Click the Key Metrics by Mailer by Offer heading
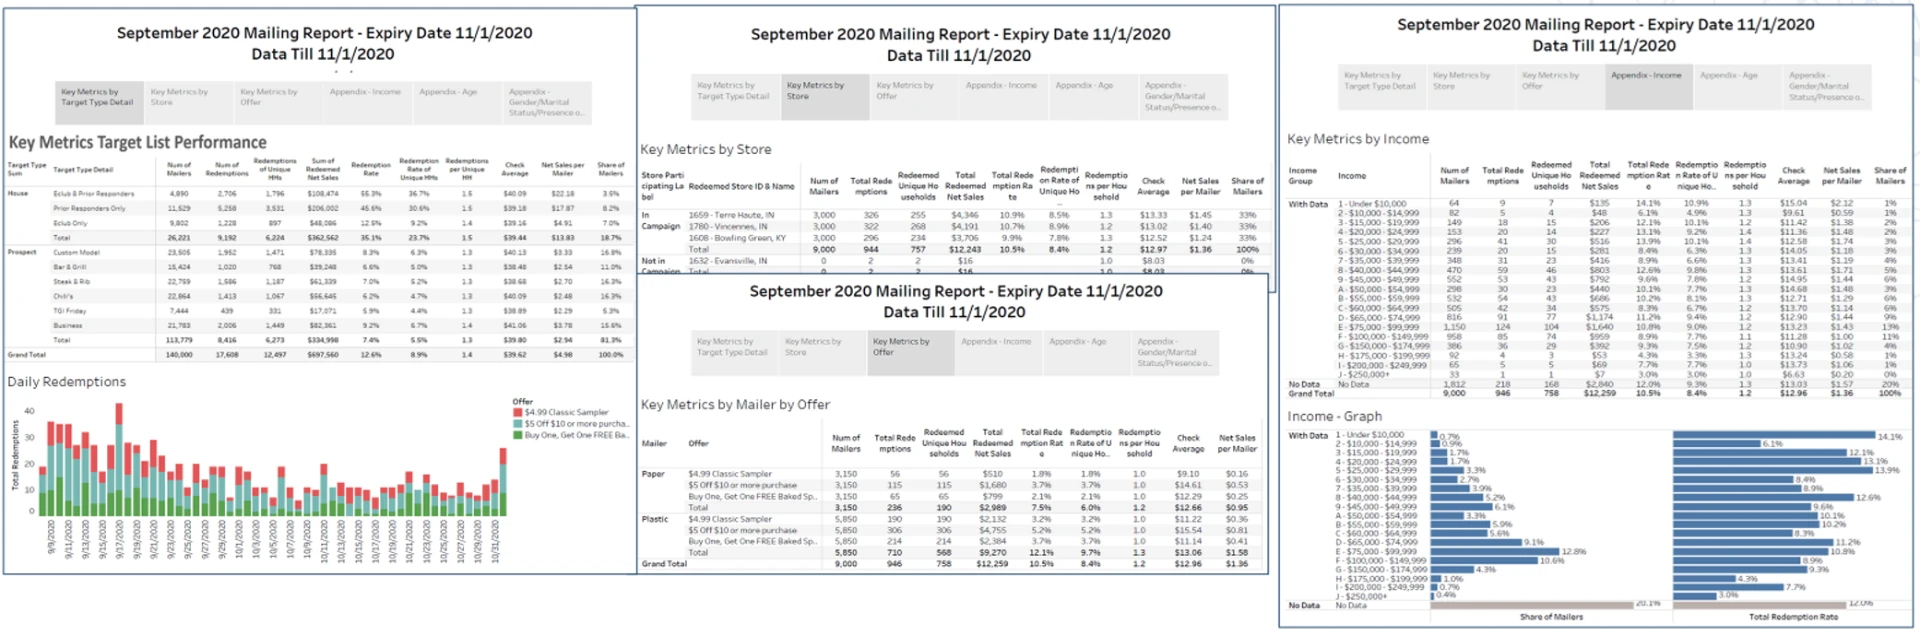Image resolution: width=1920 pixels, height=636 pixels. pos(735,405)
